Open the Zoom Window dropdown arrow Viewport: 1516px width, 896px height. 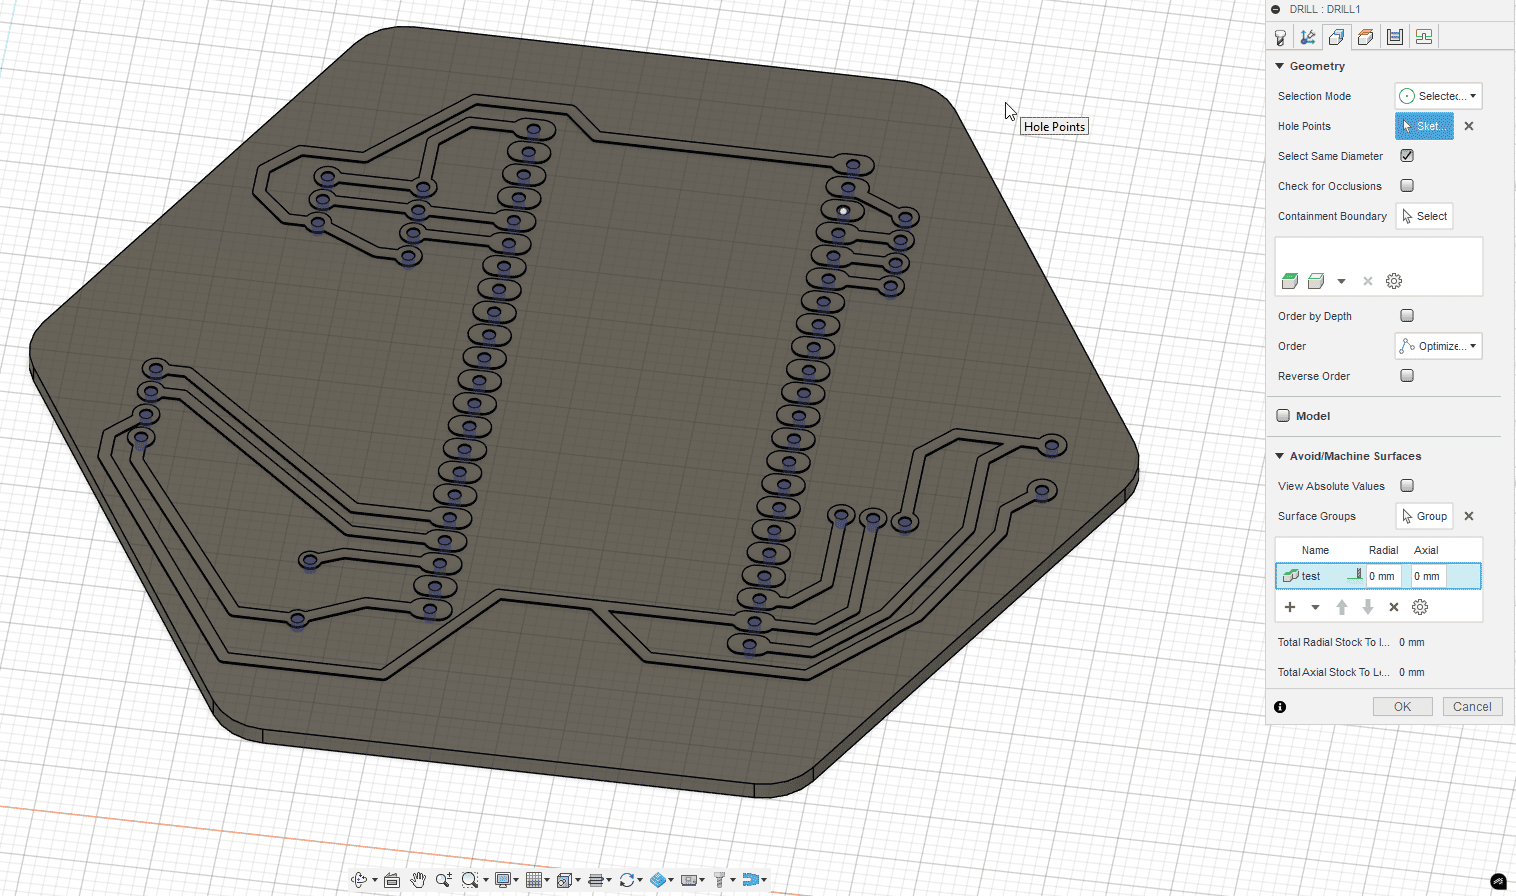coord(485,881)
